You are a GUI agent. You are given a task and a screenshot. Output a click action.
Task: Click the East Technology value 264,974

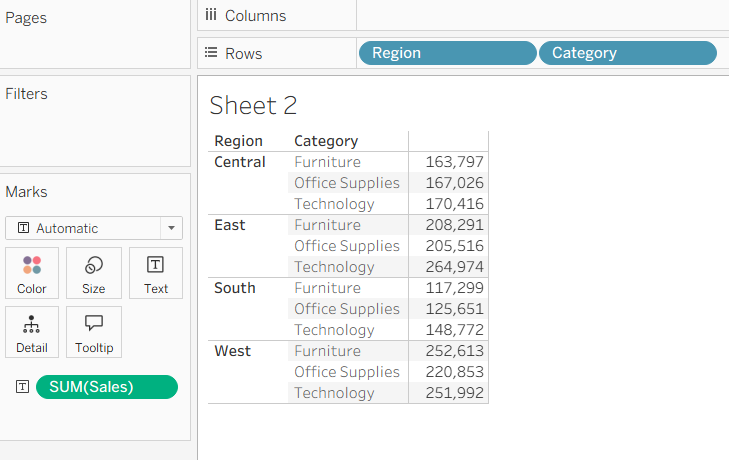point(454,267)
